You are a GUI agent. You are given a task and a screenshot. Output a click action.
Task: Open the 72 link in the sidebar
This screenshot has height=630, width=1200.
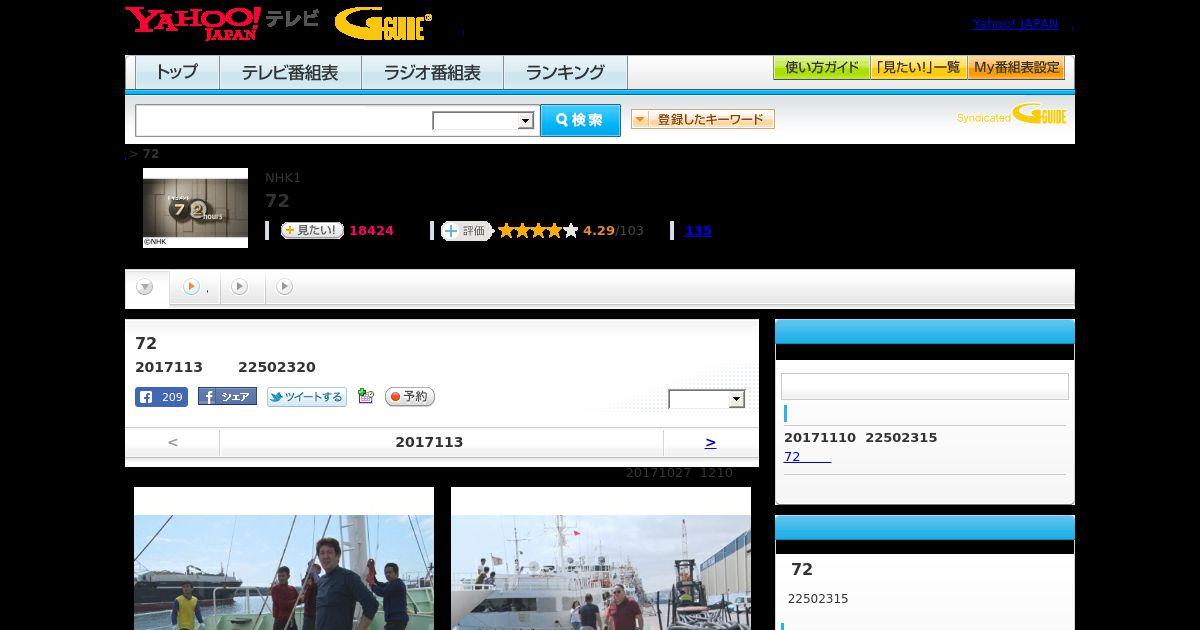pyautogui.click(x=807, y=457)
